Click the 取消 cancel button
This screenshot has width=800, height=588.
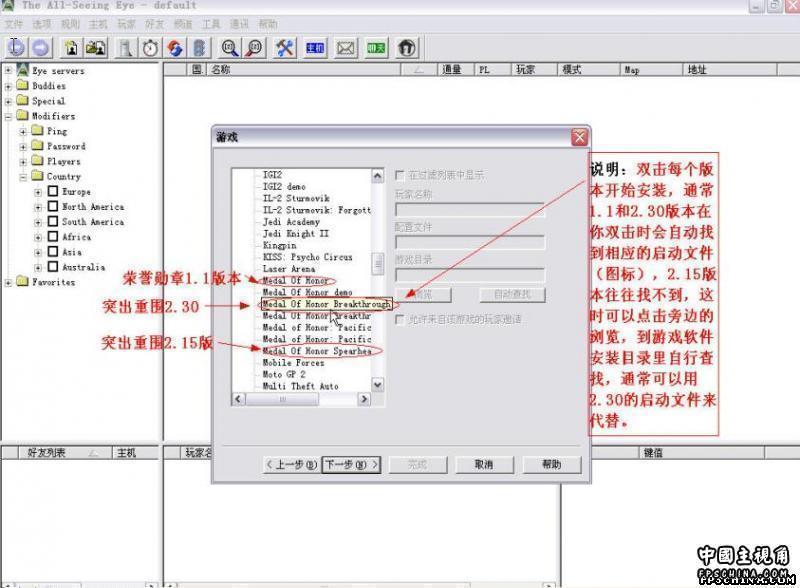[x=484, y=464]
